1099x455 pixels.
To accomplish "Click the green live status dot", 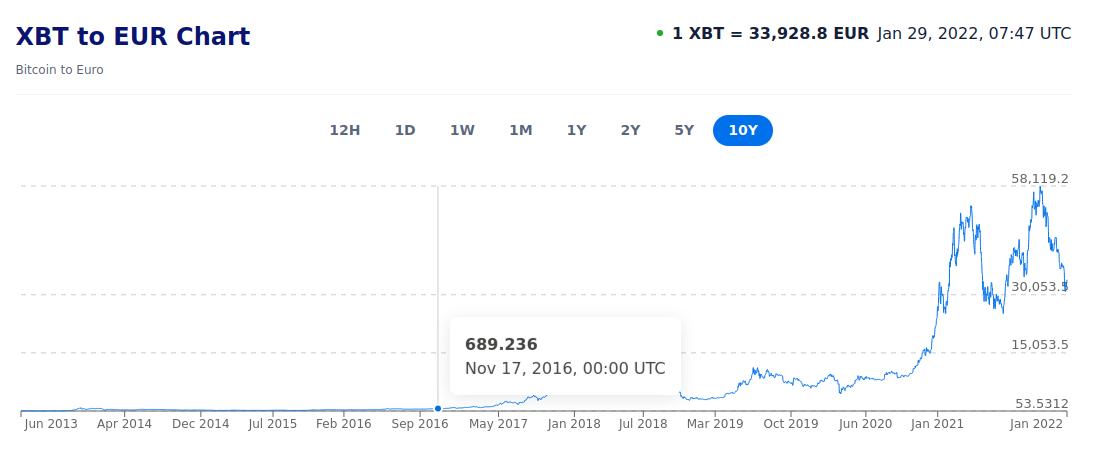I will [x=660, y=33].
